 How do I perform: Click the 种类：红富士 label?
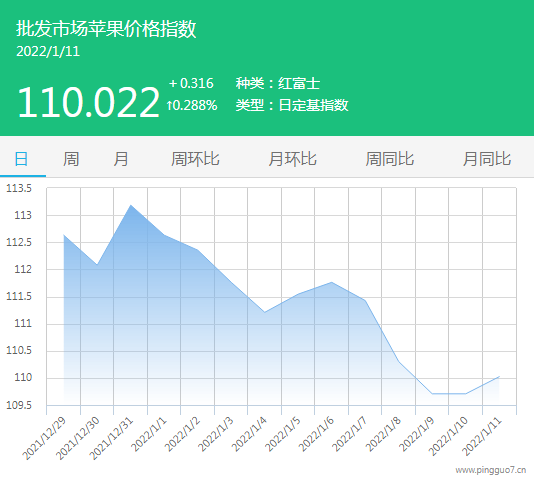[278, 83]
